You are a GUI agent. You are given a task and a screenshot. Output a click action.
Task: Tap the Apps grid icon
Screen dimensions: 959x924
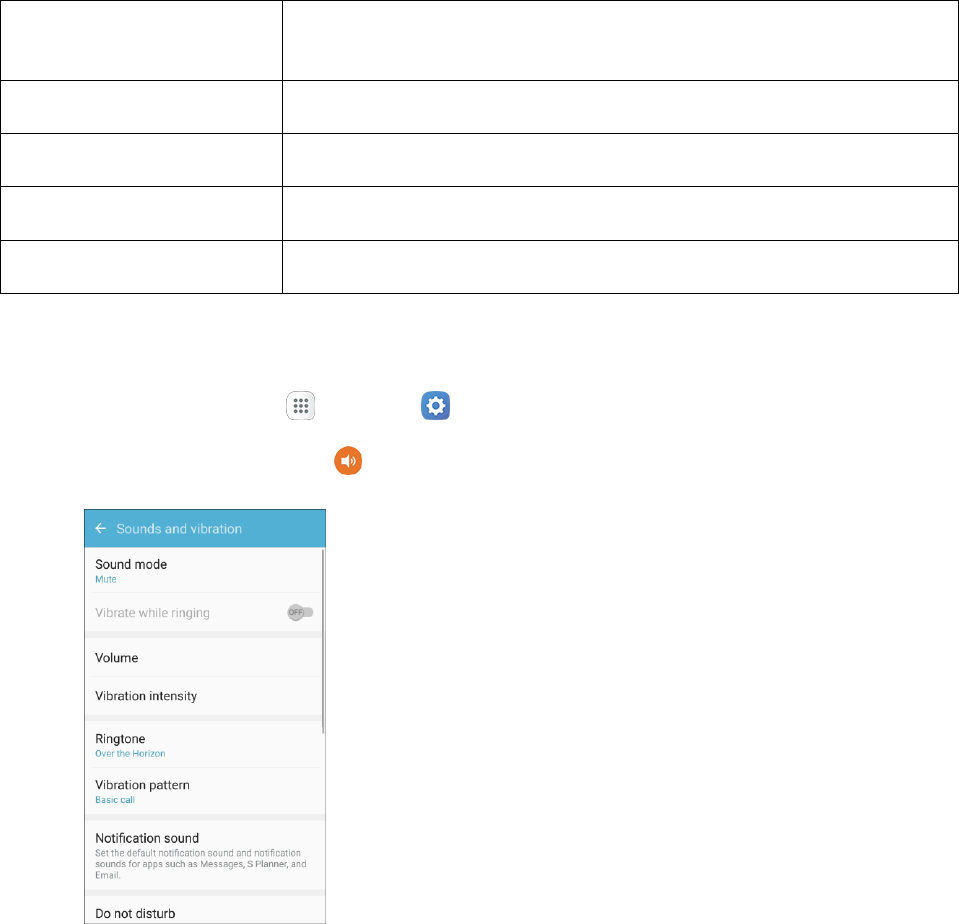(x=300, y=405)
